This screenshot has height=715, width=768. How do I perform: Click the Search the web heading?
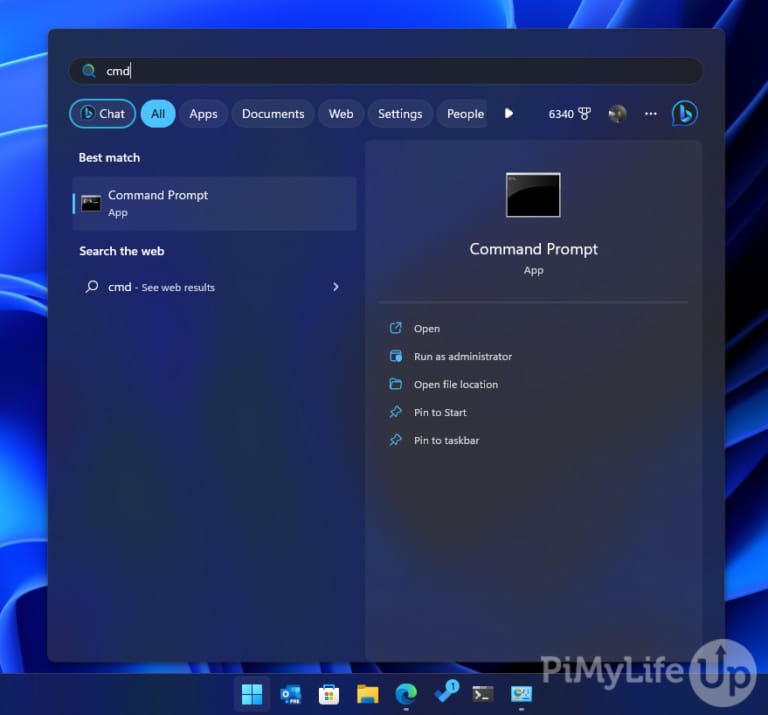click(121, 251)
